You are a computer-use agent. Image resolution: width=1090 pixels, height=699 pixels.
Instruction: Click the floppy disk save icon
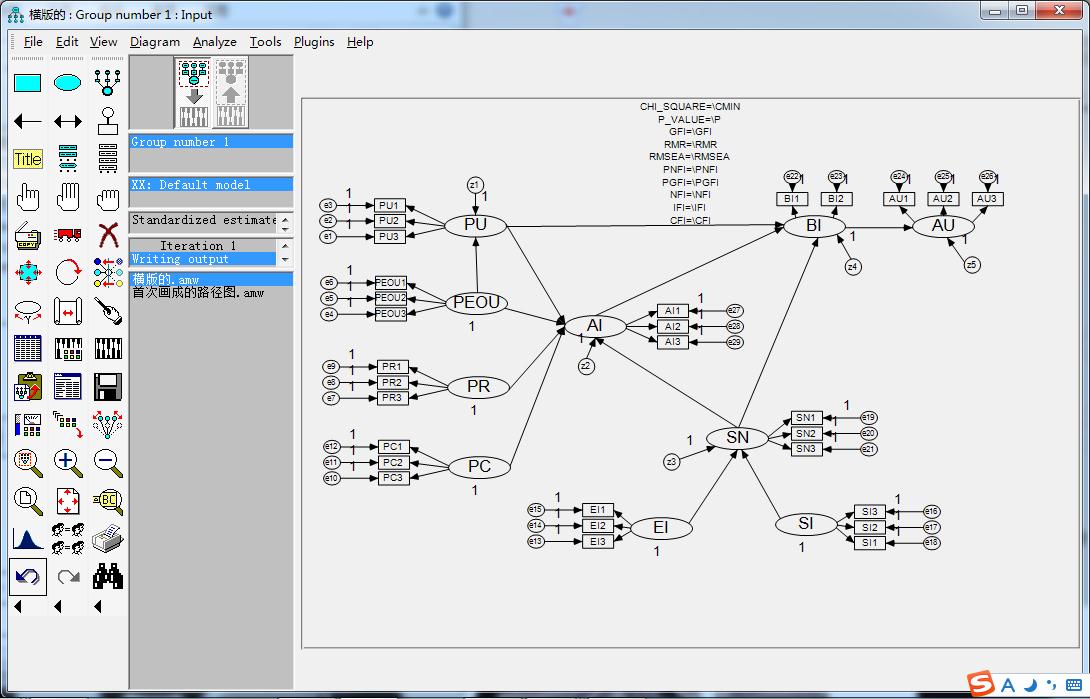pos(108,386)
